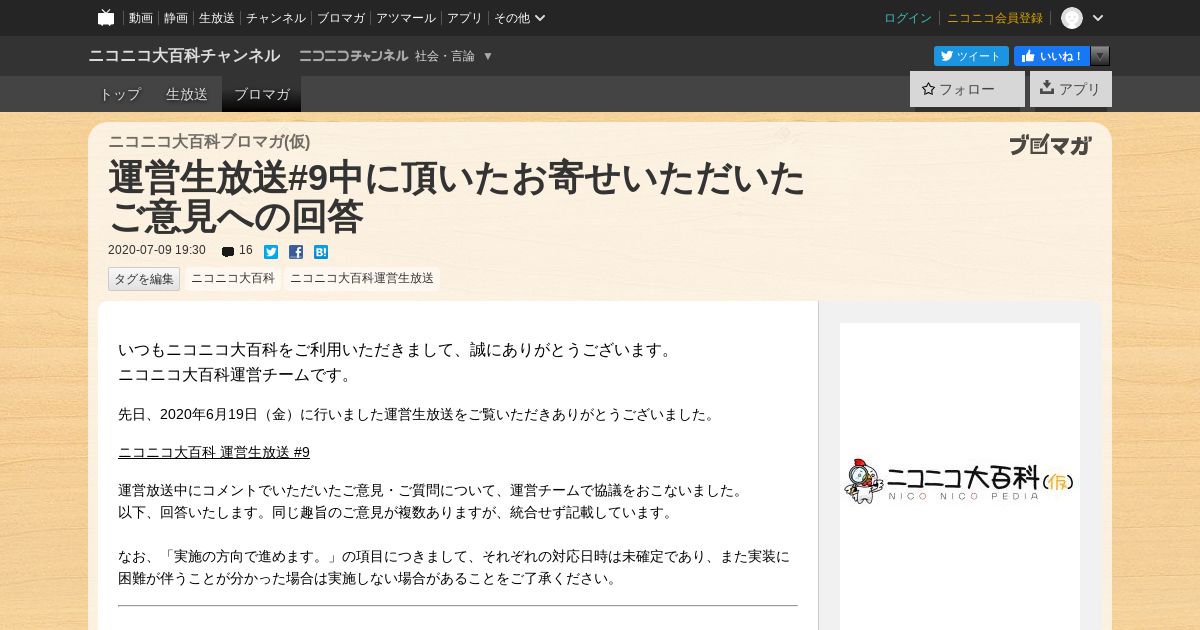The height and width of the screenshot is (630, 1200).
Task: Share article via Facebook icon
Action: pos(296,252)
